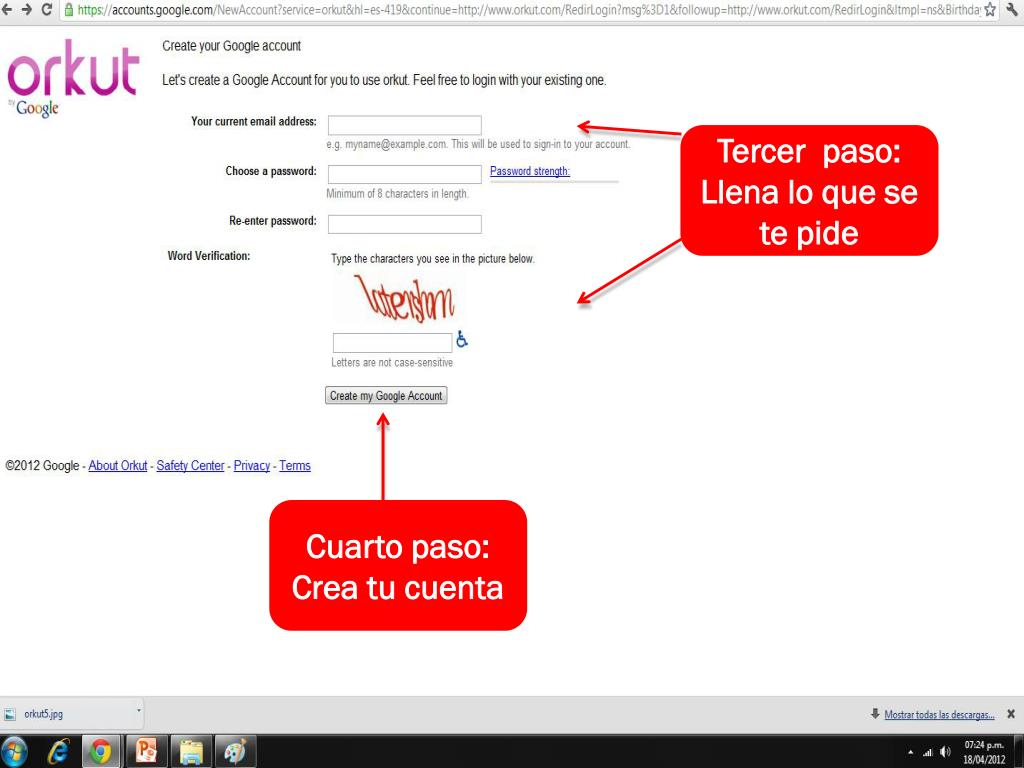Open the Windows Start button

14,752
